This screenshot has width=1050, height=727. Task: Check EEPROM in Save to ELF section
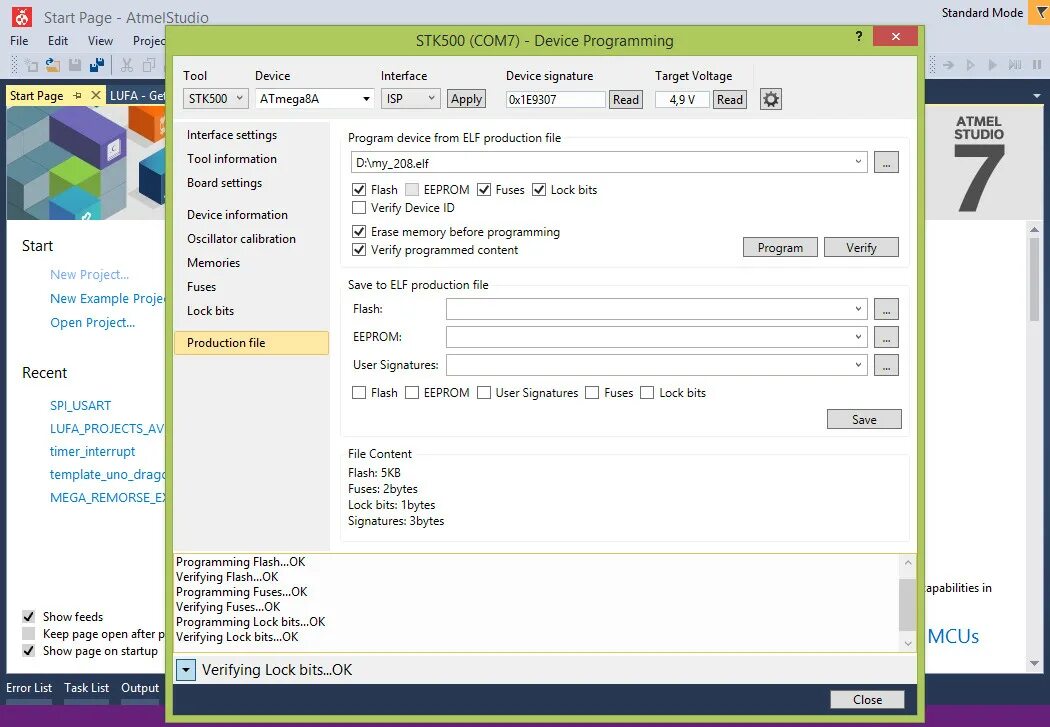412,393
